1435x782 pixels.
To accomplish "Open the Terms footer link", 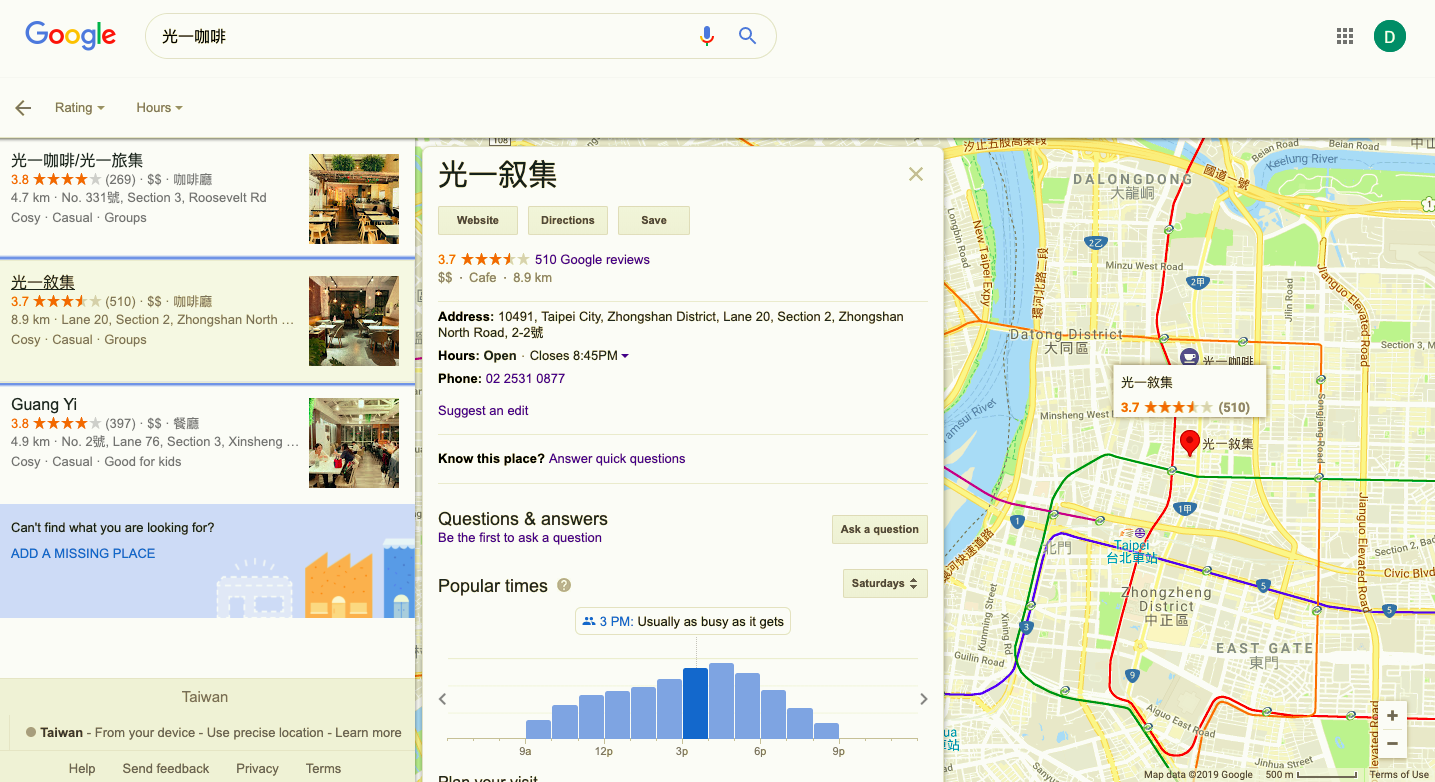I will point(323,769).
